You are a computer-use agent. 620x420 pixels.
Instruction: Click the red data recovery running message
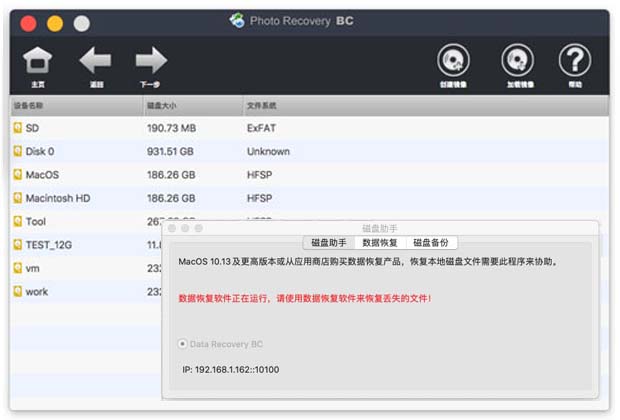[304, 298]
